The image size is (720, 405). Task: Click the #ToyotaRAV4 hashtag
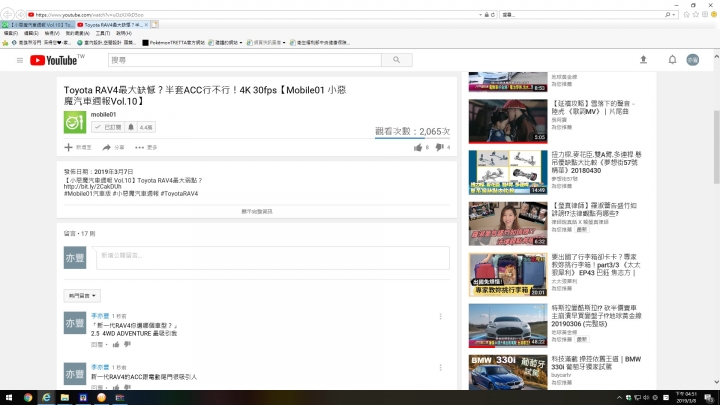coord(180,194)
